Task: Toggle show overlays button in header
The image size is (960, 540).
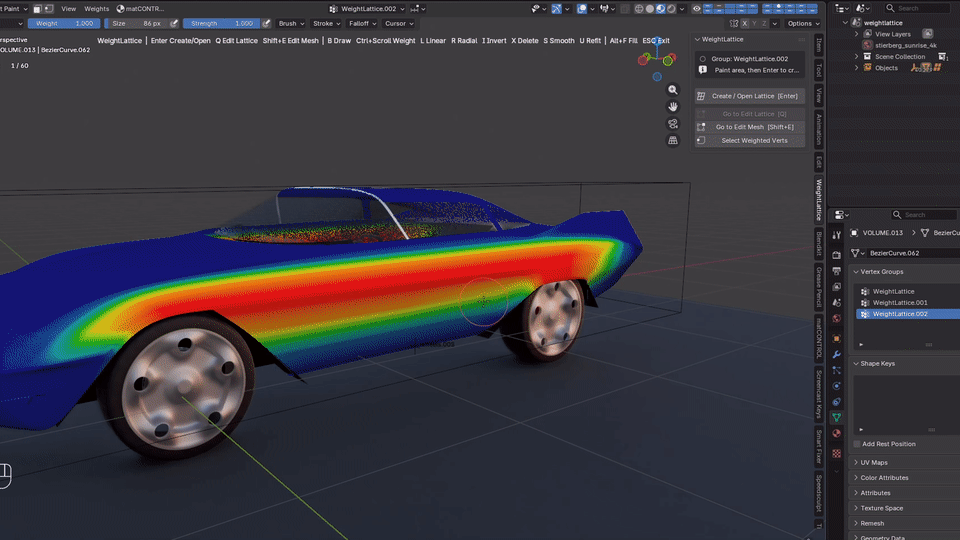Action: click(x=582, y=9)
